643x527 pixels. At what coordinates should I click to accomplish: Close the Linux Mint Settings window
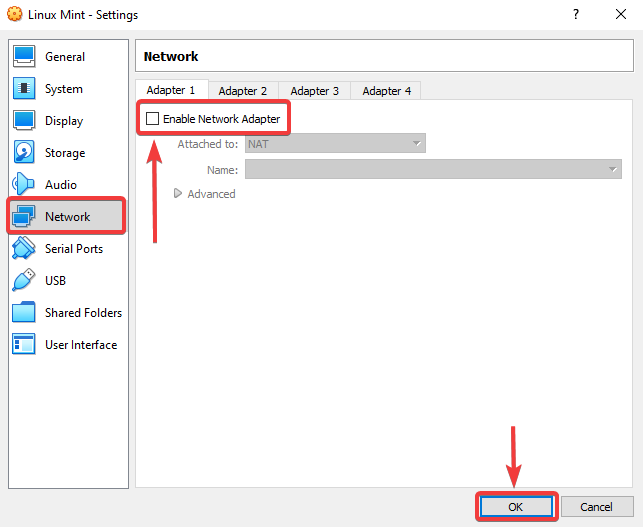(x=621, y=14)
